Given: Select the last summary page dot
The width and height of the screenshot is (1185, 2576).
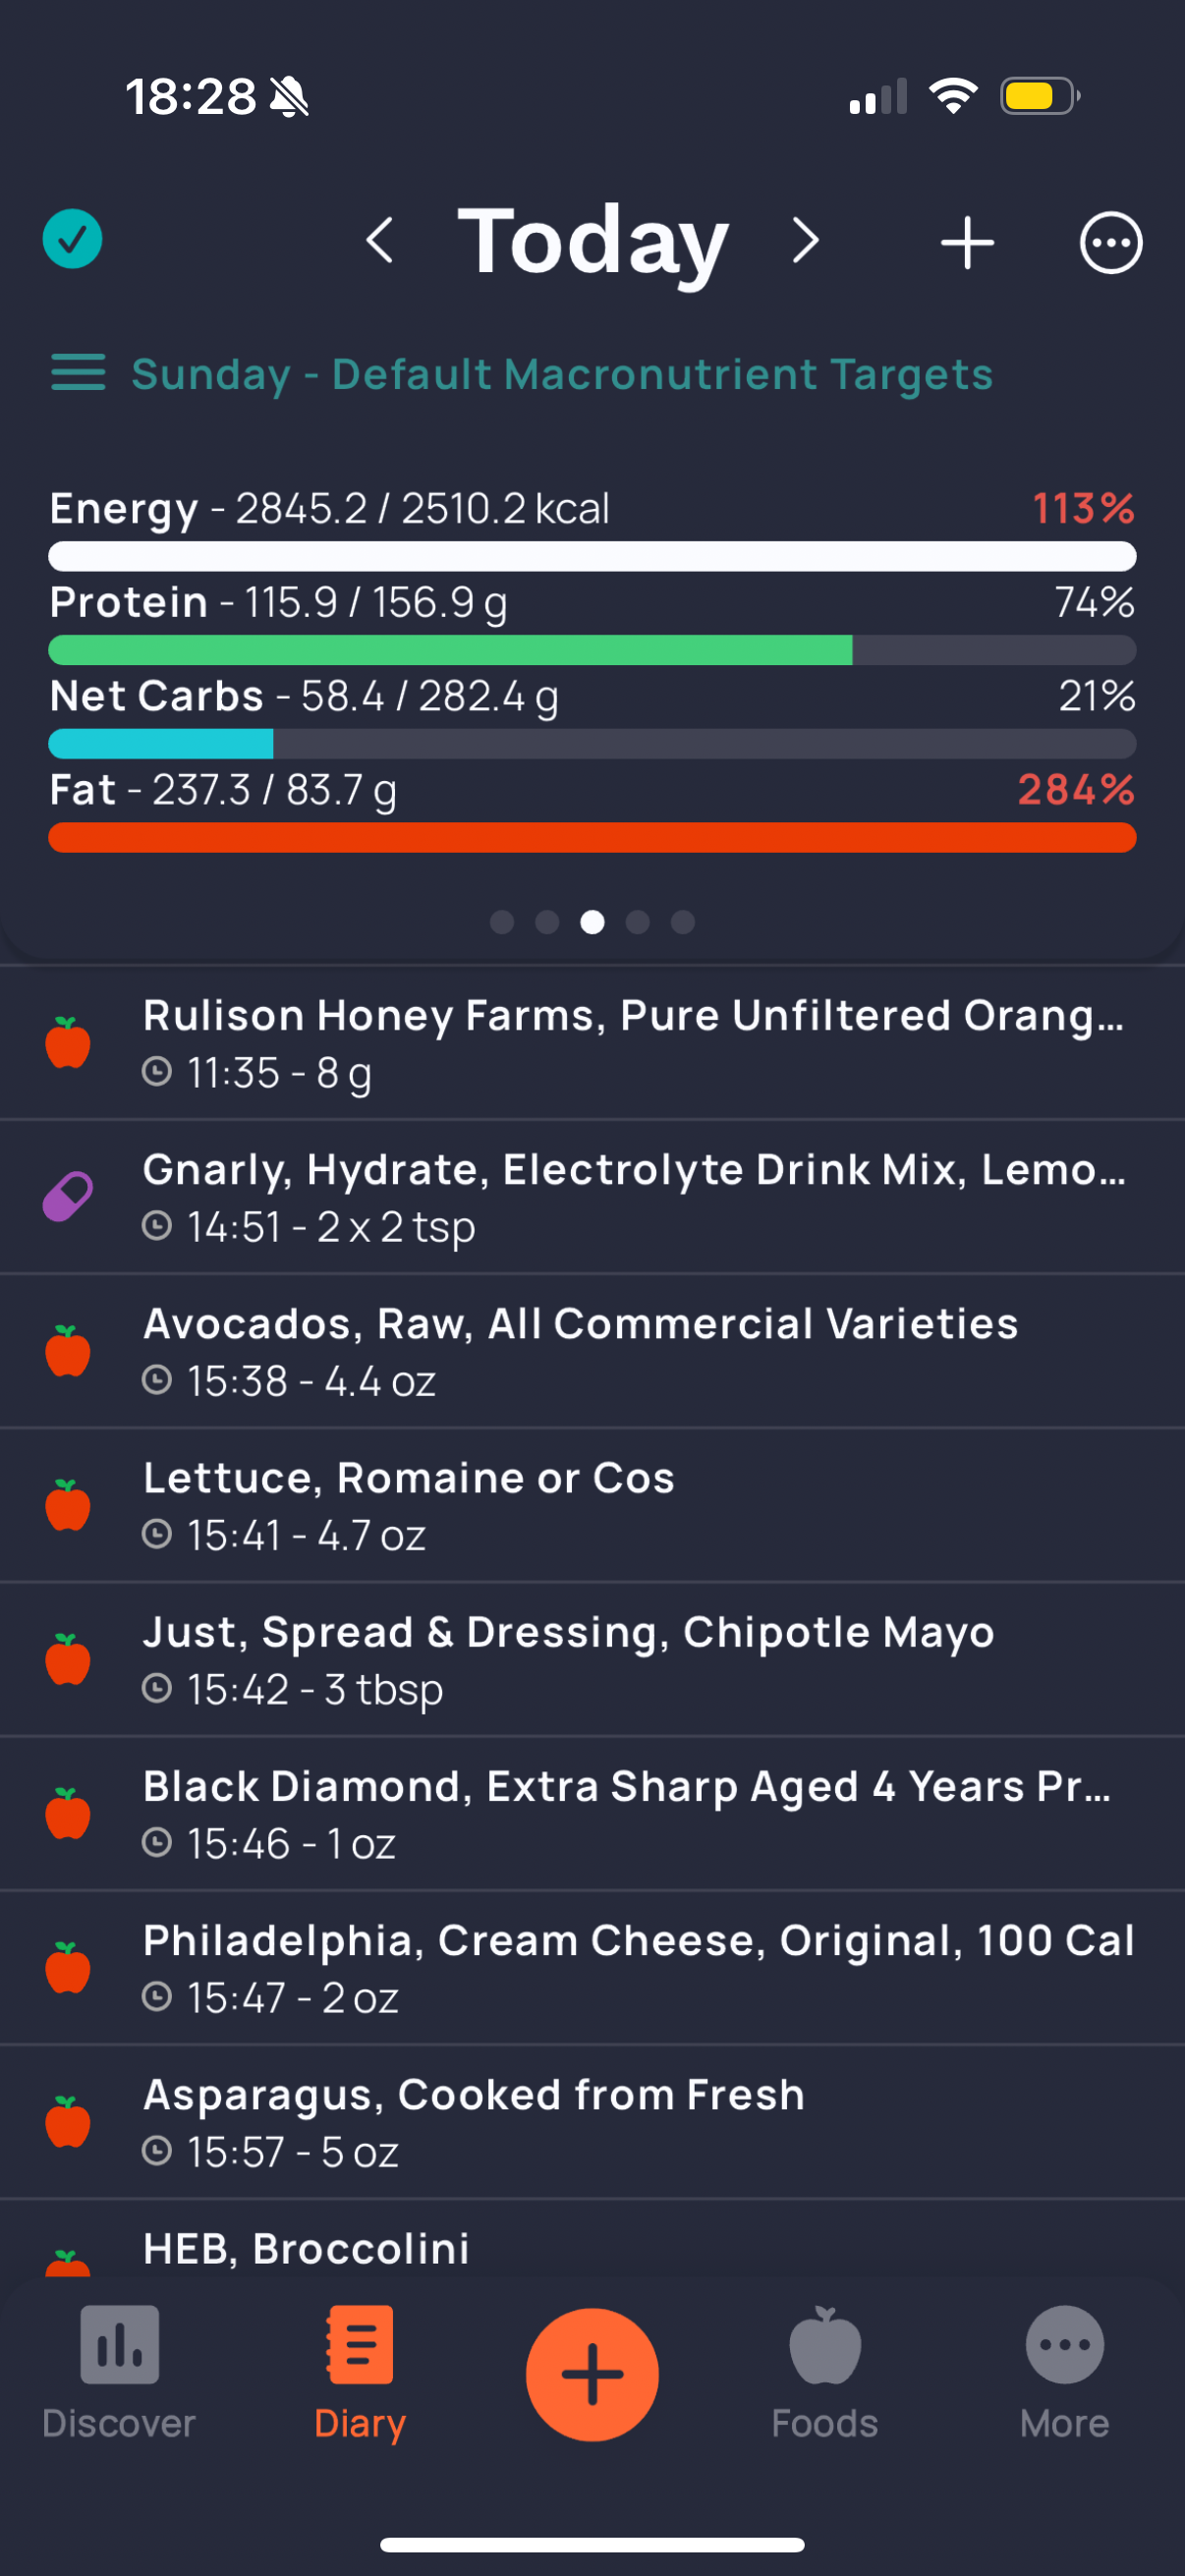Looking at the screenshot, I should (x=683, y=922).
